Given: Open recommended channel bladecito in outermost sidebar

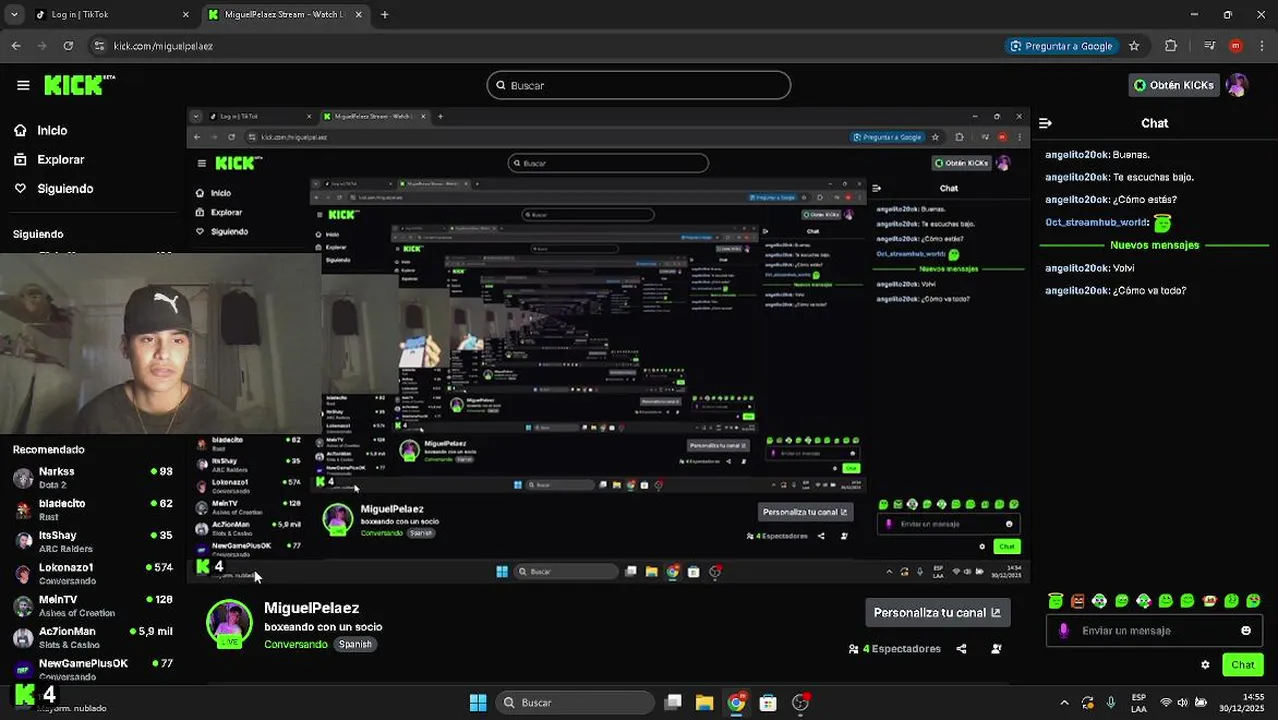Looking at the screenshot, I should point(92,509).
